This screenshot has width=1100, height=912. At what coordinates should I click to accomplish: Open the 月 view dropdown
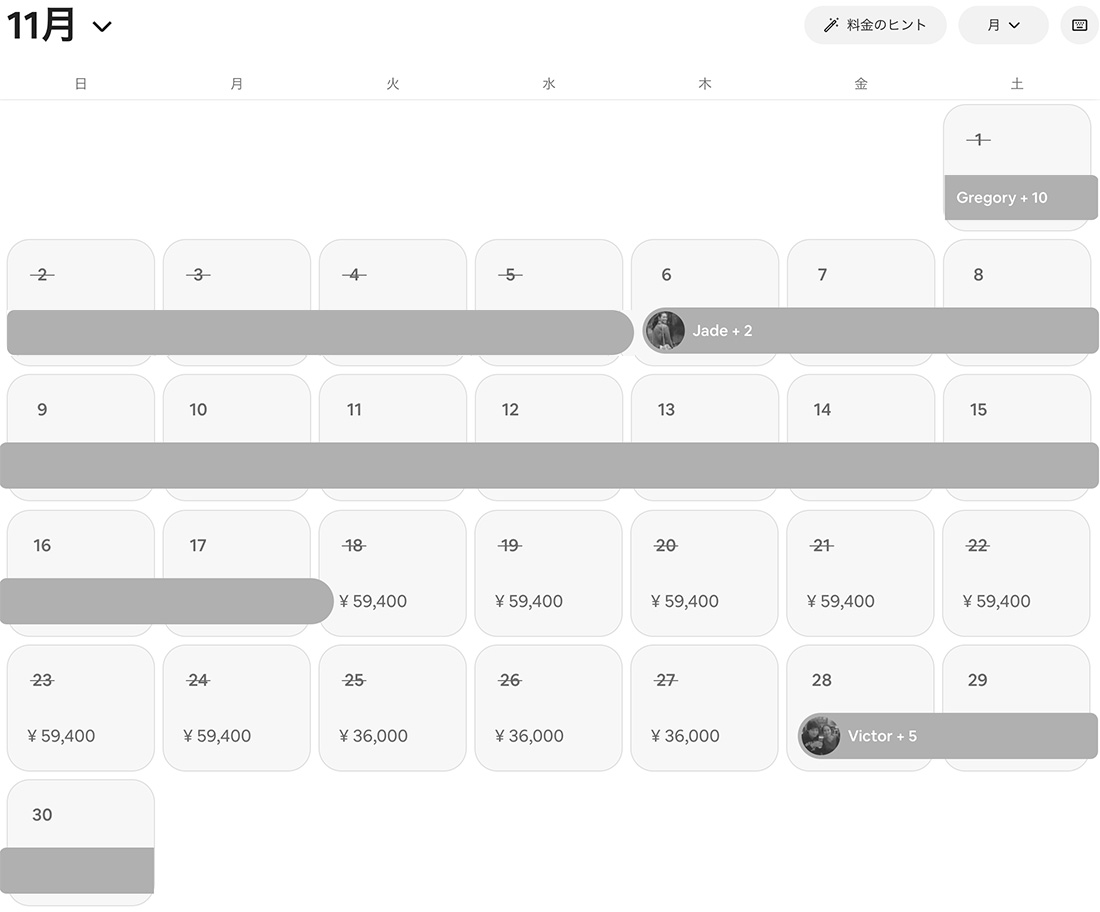1003,25
